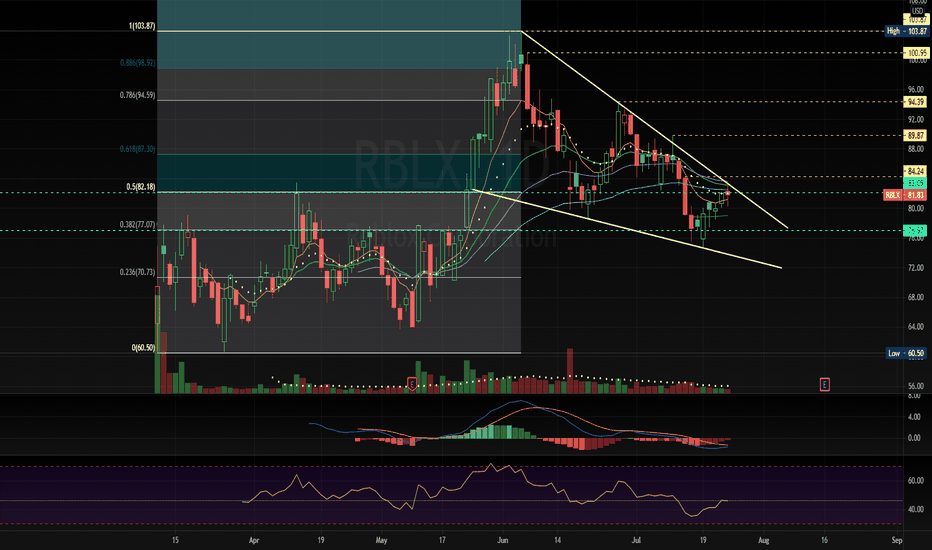The image size is (932, 550).
Task: Select Fibonacci level label 0.886(98.92)
Action: 137,62
